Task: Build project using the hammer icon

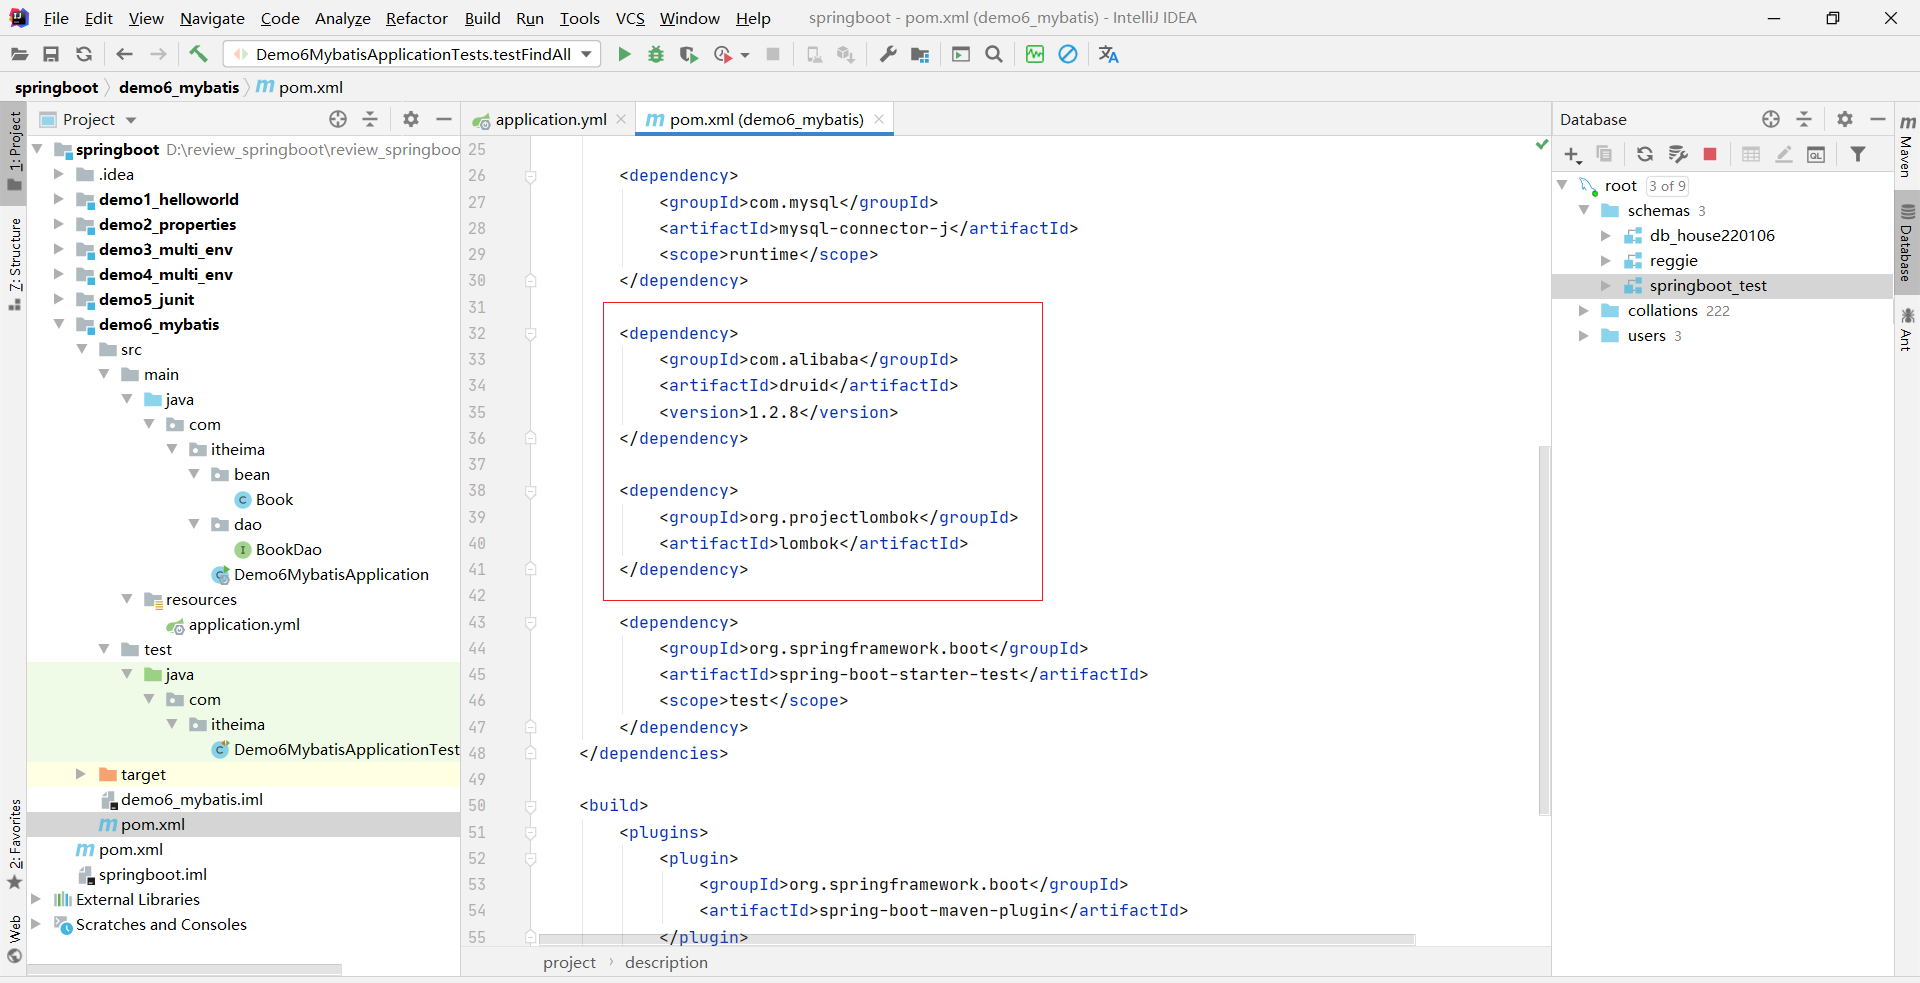Action: [x=198, y=54]
